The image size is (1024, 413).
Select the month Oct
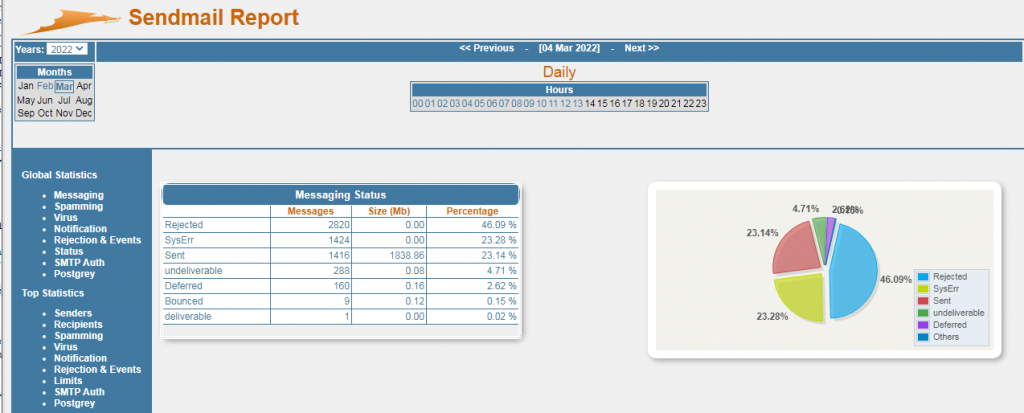[45, 113]
